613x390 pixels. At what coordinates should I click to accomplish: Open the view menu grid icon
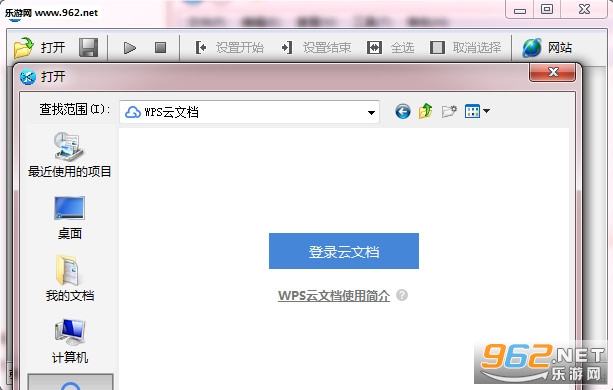pyautogui.click(x=477, y=111)
